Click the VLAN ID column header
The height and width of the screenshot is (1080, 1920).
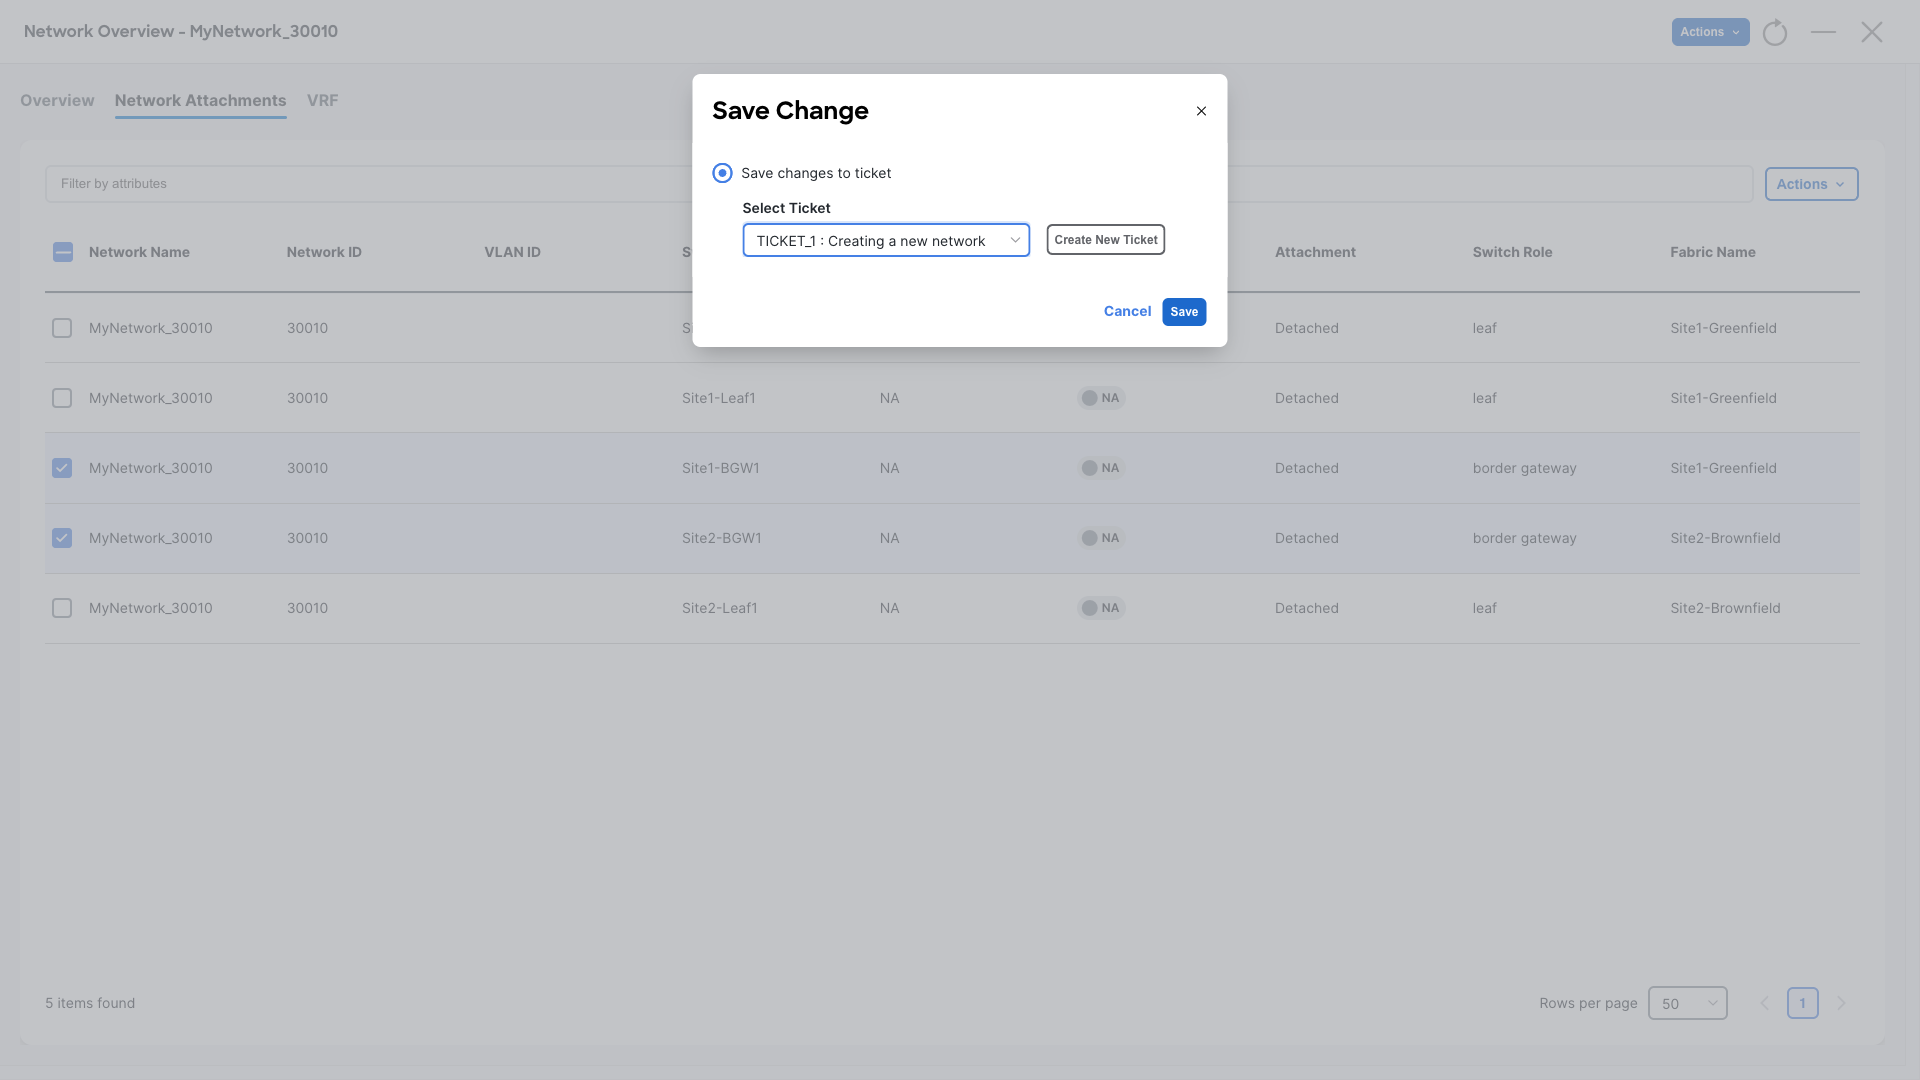pyautogui.click(x=512, y=252)
